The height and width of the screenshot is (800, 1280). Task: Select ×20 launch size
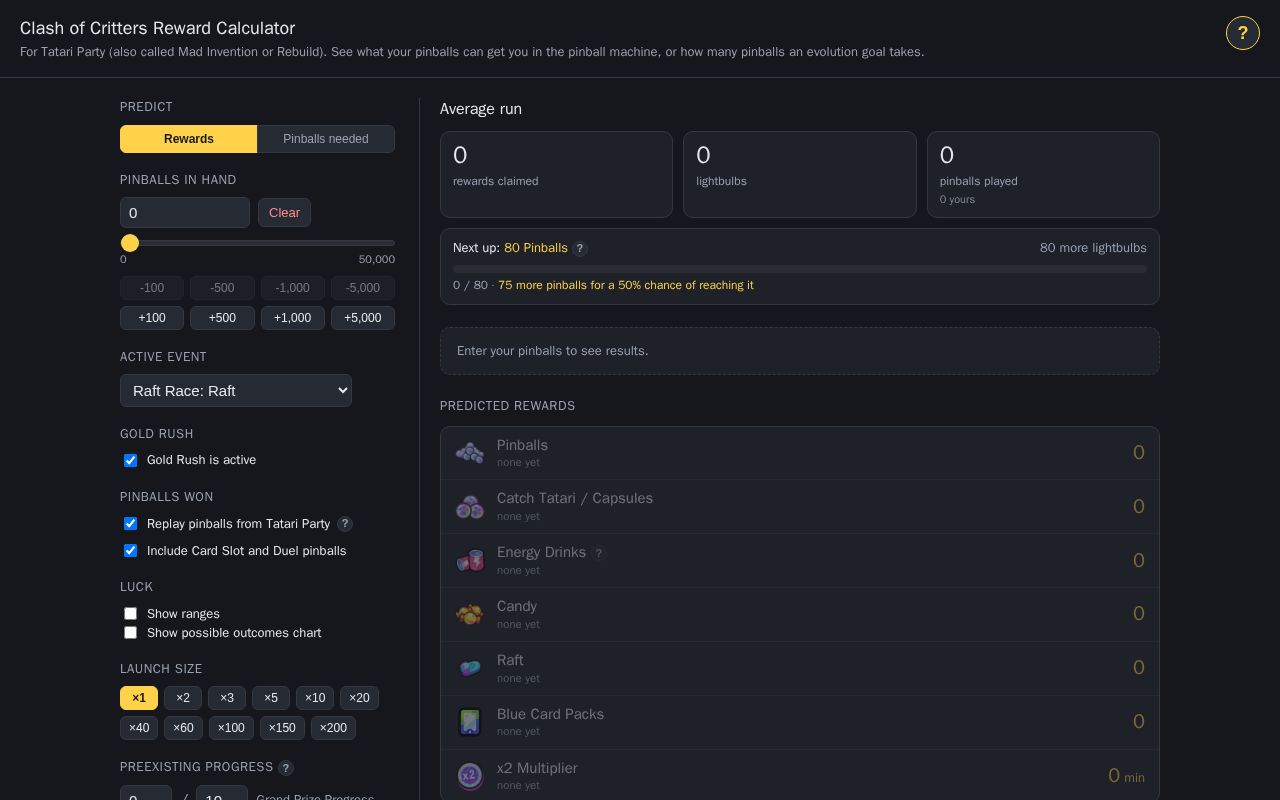pos(359,698)
